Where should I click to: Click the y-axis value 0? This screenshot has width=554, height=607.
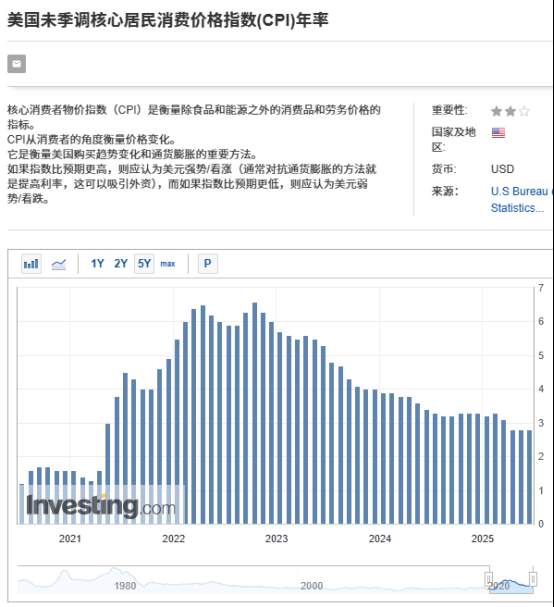(541, 524)
